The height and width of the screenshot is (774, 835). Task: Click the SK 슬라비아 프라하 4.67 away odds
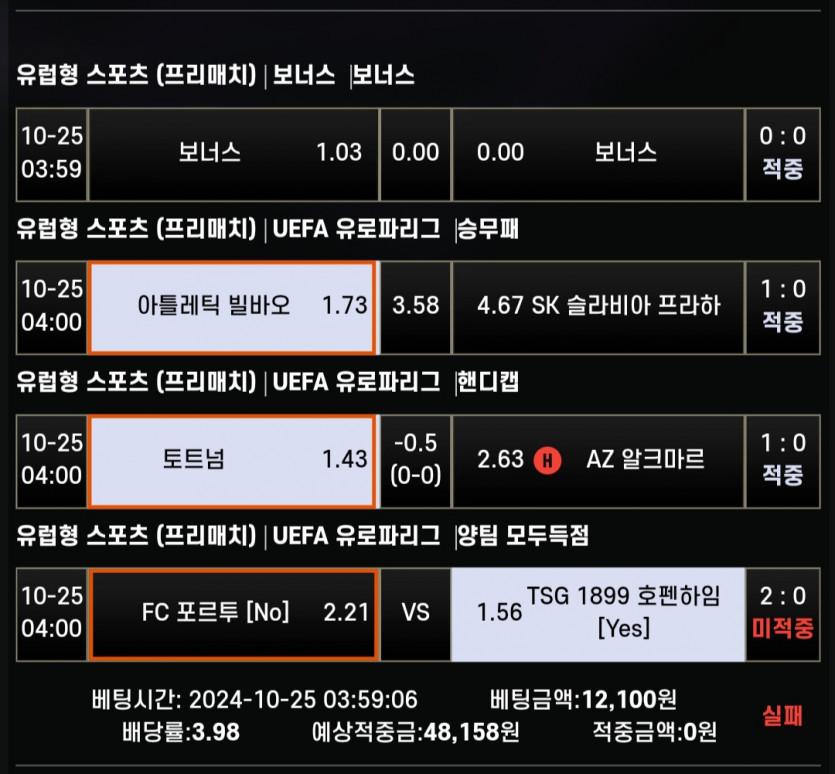tap(598, 306)
